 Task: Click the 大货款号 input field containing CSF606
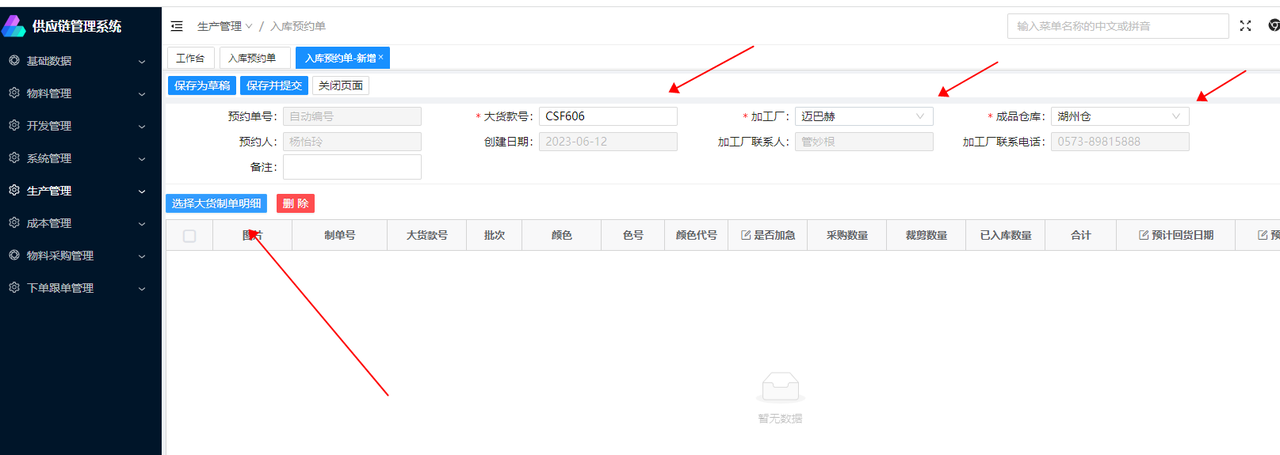[x=607, y=116]
